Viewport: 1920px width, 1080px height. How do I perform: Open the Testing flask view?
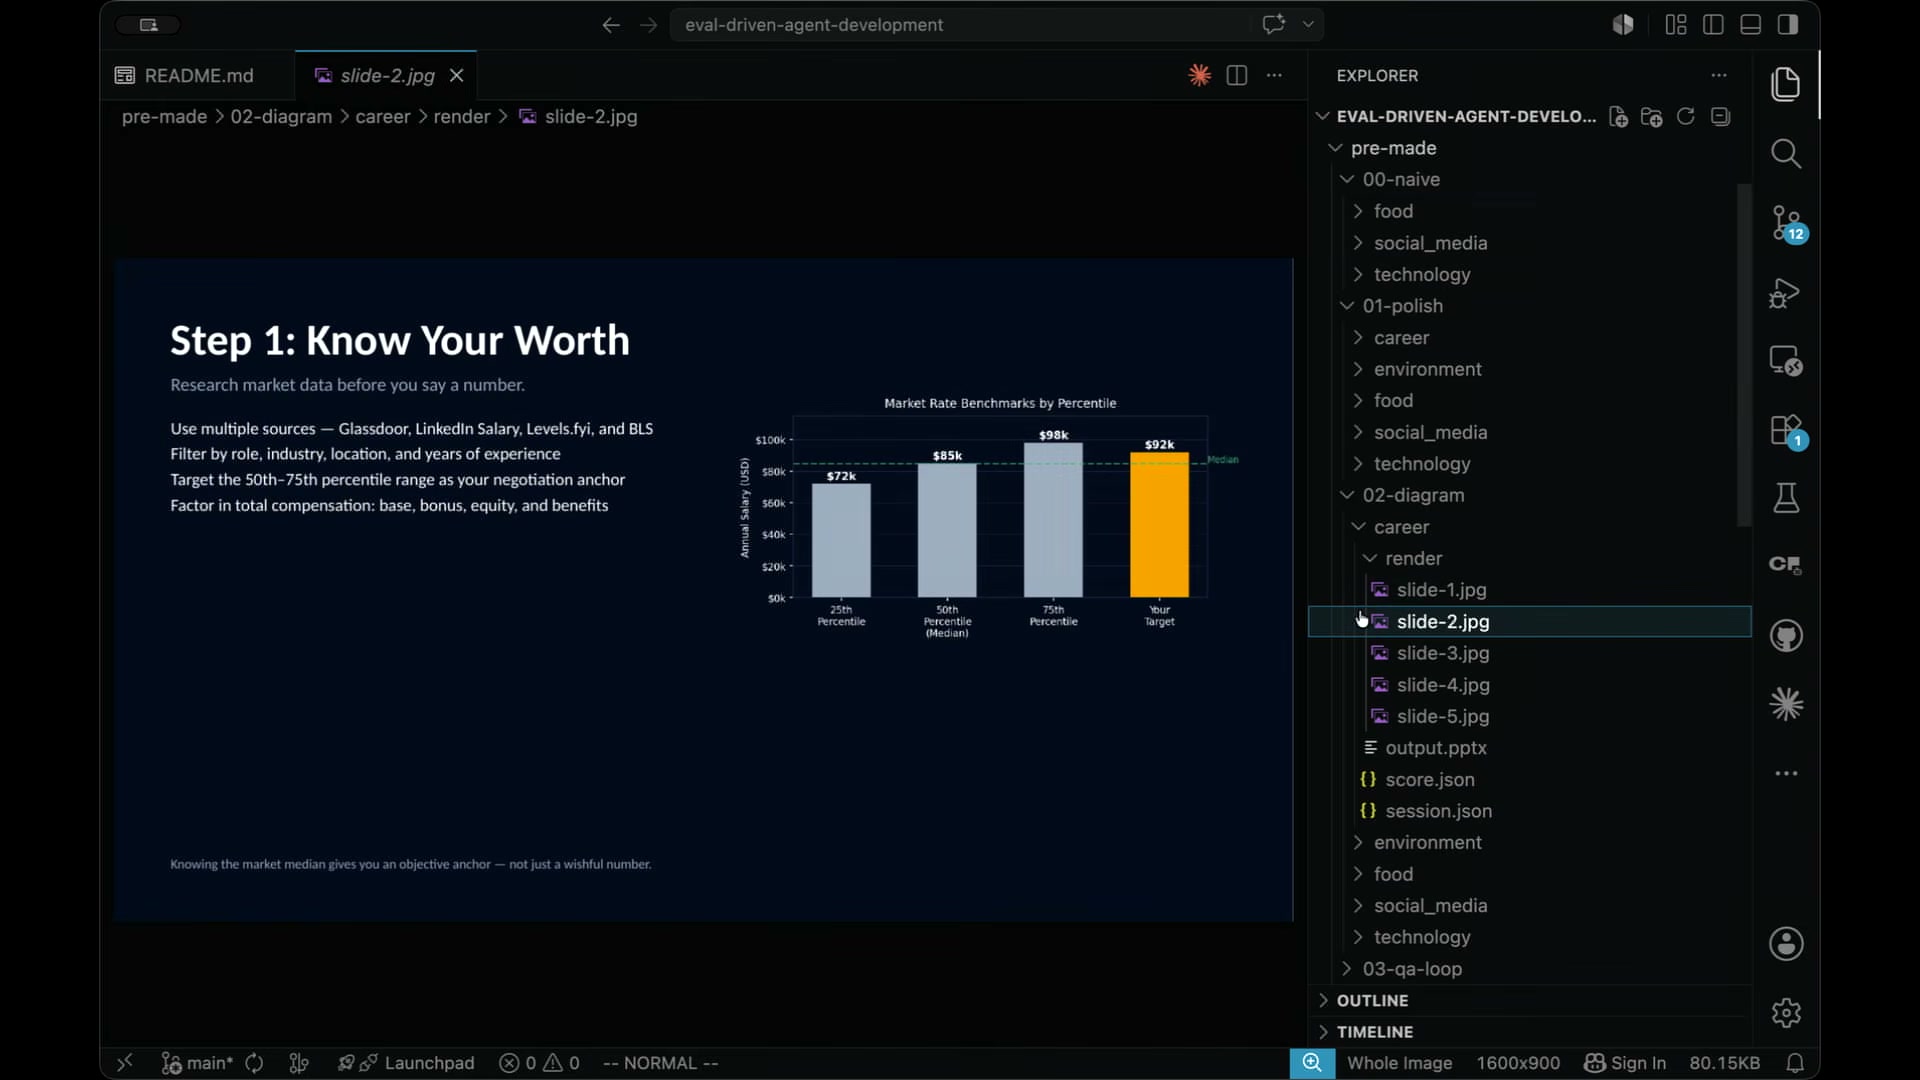tap(1786, 498)
